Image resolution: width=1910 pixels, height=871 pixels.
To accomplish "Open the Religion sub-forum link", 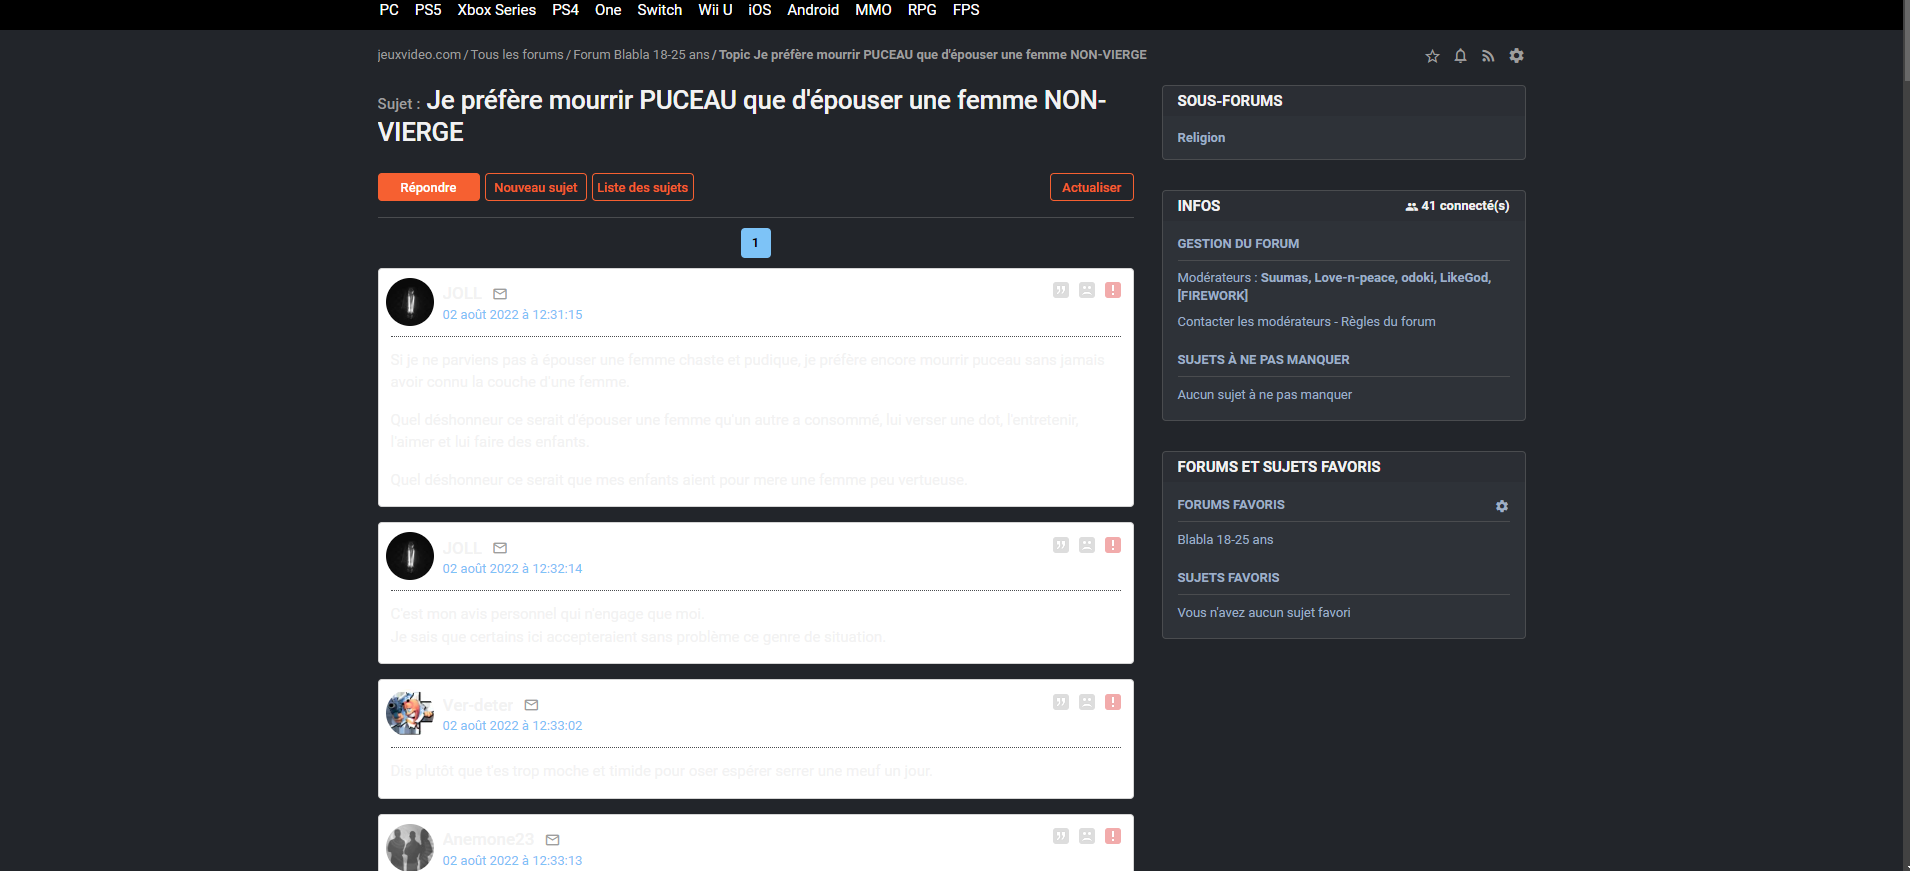I will (1200, 138).
